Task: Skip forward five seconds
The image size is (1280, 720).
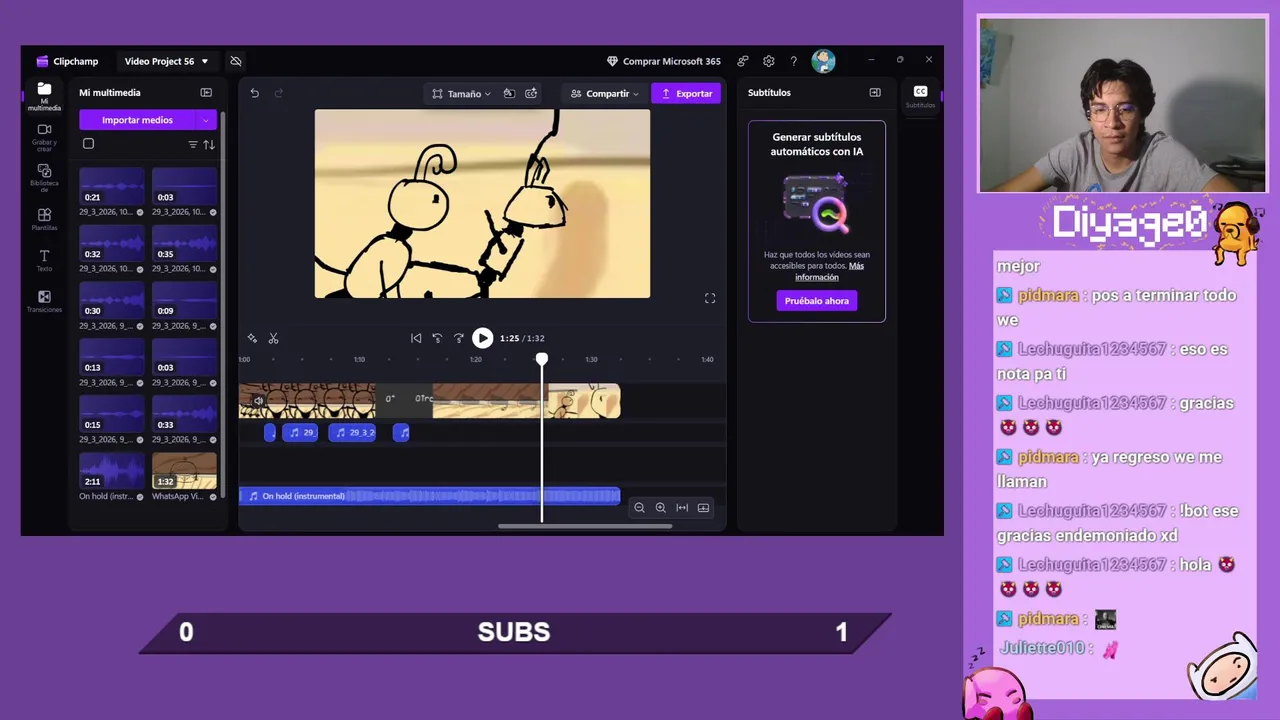Action: point(459,338)
